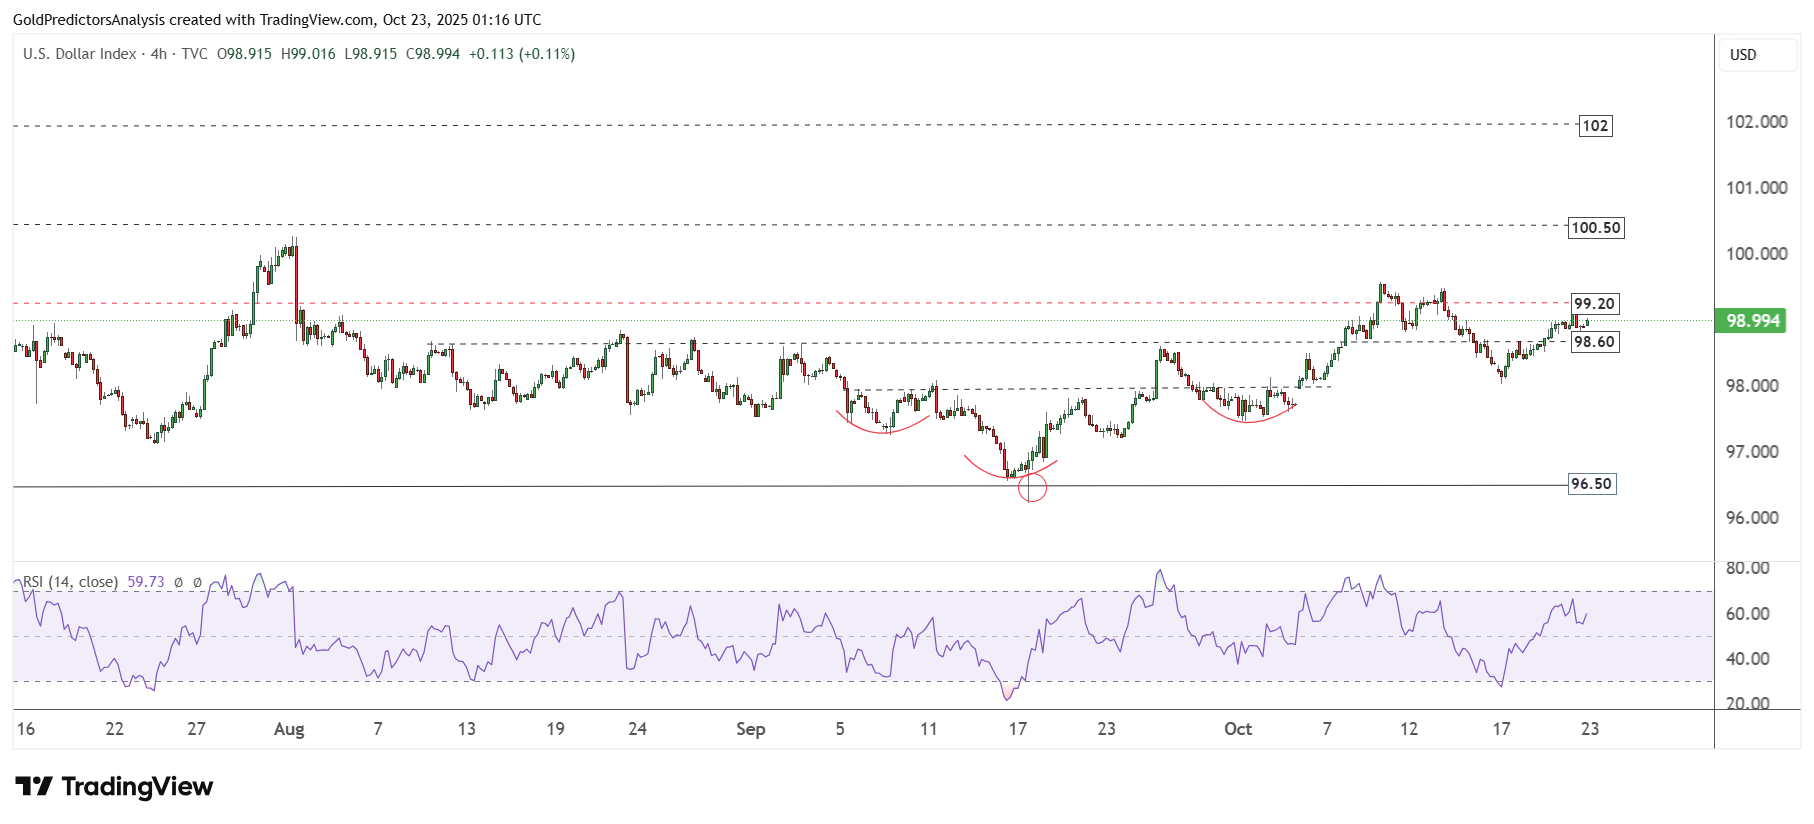Select the boxed 100.50 level label

click(x=1595, y=228)
